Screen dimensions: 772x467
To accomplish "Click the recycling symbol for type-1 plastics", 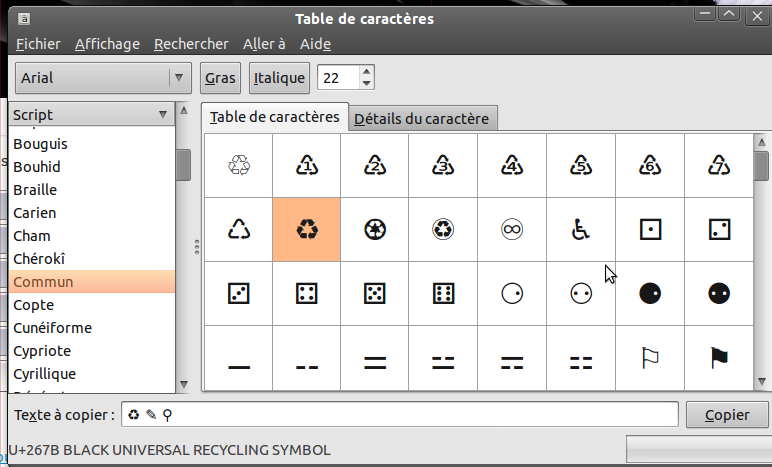I will pyautogui.click(x=307, y=164).
